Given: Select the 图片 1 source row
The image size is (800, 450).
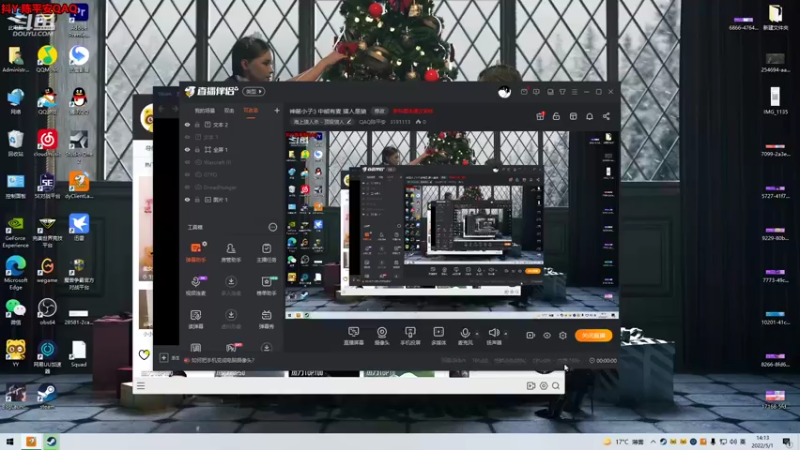Looking at the screenshot, I should tap(232, 199).
